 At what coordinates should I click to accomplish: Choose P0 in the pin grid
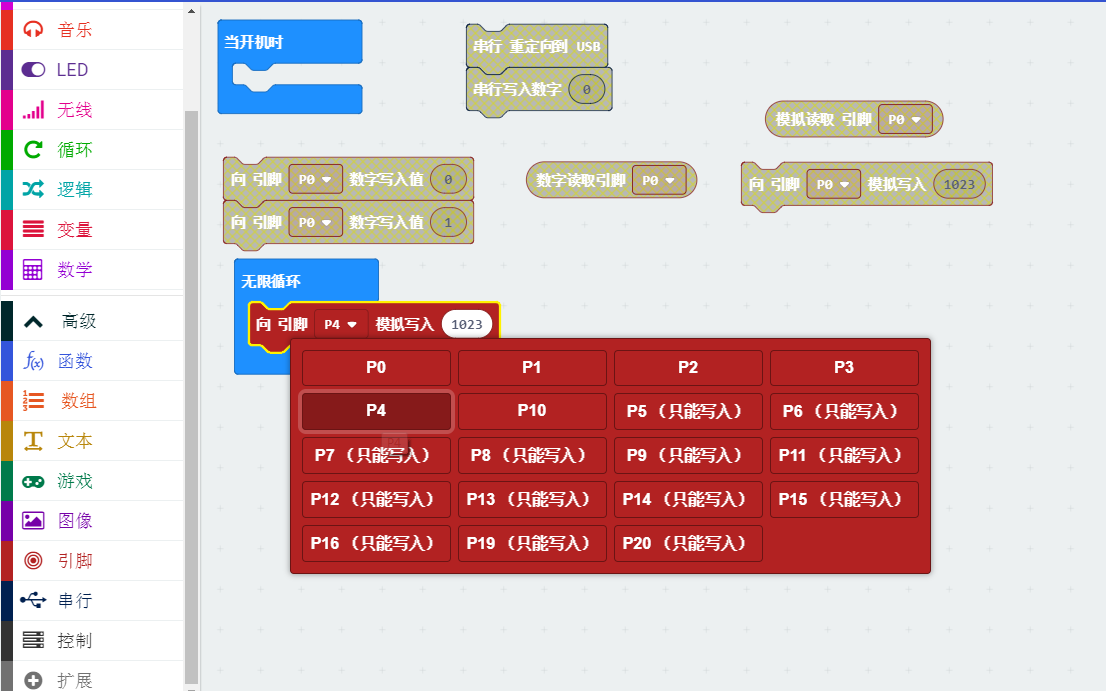click(376, 367)
